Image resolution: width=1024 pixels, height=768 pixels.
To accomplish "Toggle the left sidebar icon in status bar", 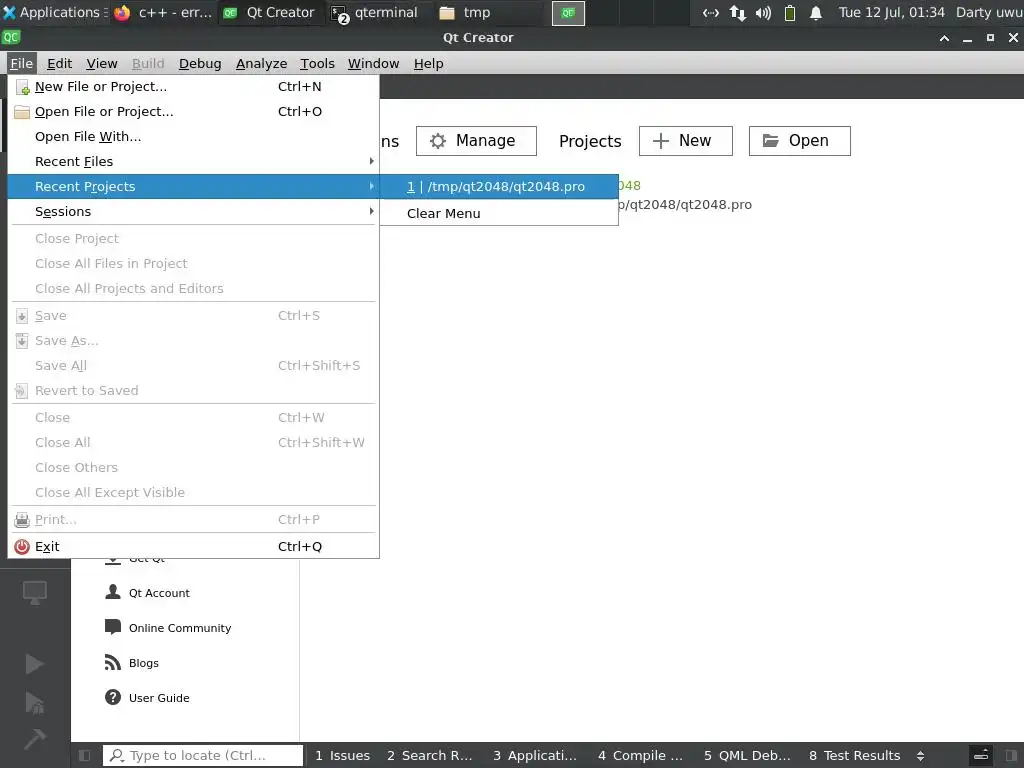I will 84,756.
